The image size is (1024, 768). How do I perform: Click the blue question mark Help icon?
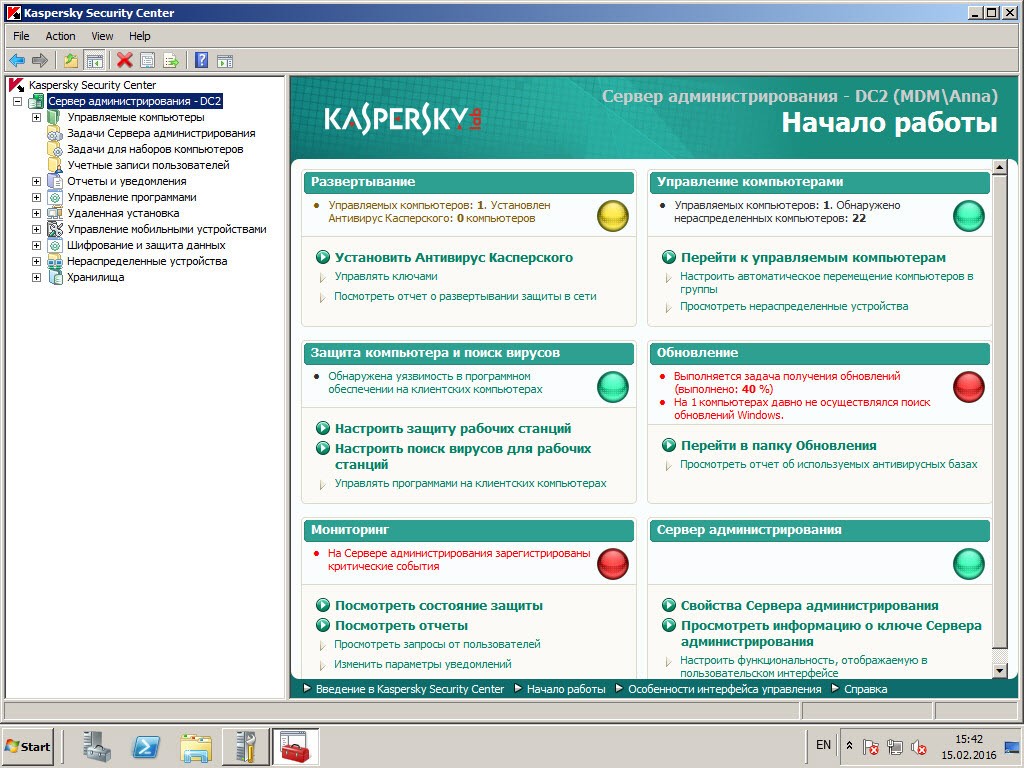click(202, 61)
